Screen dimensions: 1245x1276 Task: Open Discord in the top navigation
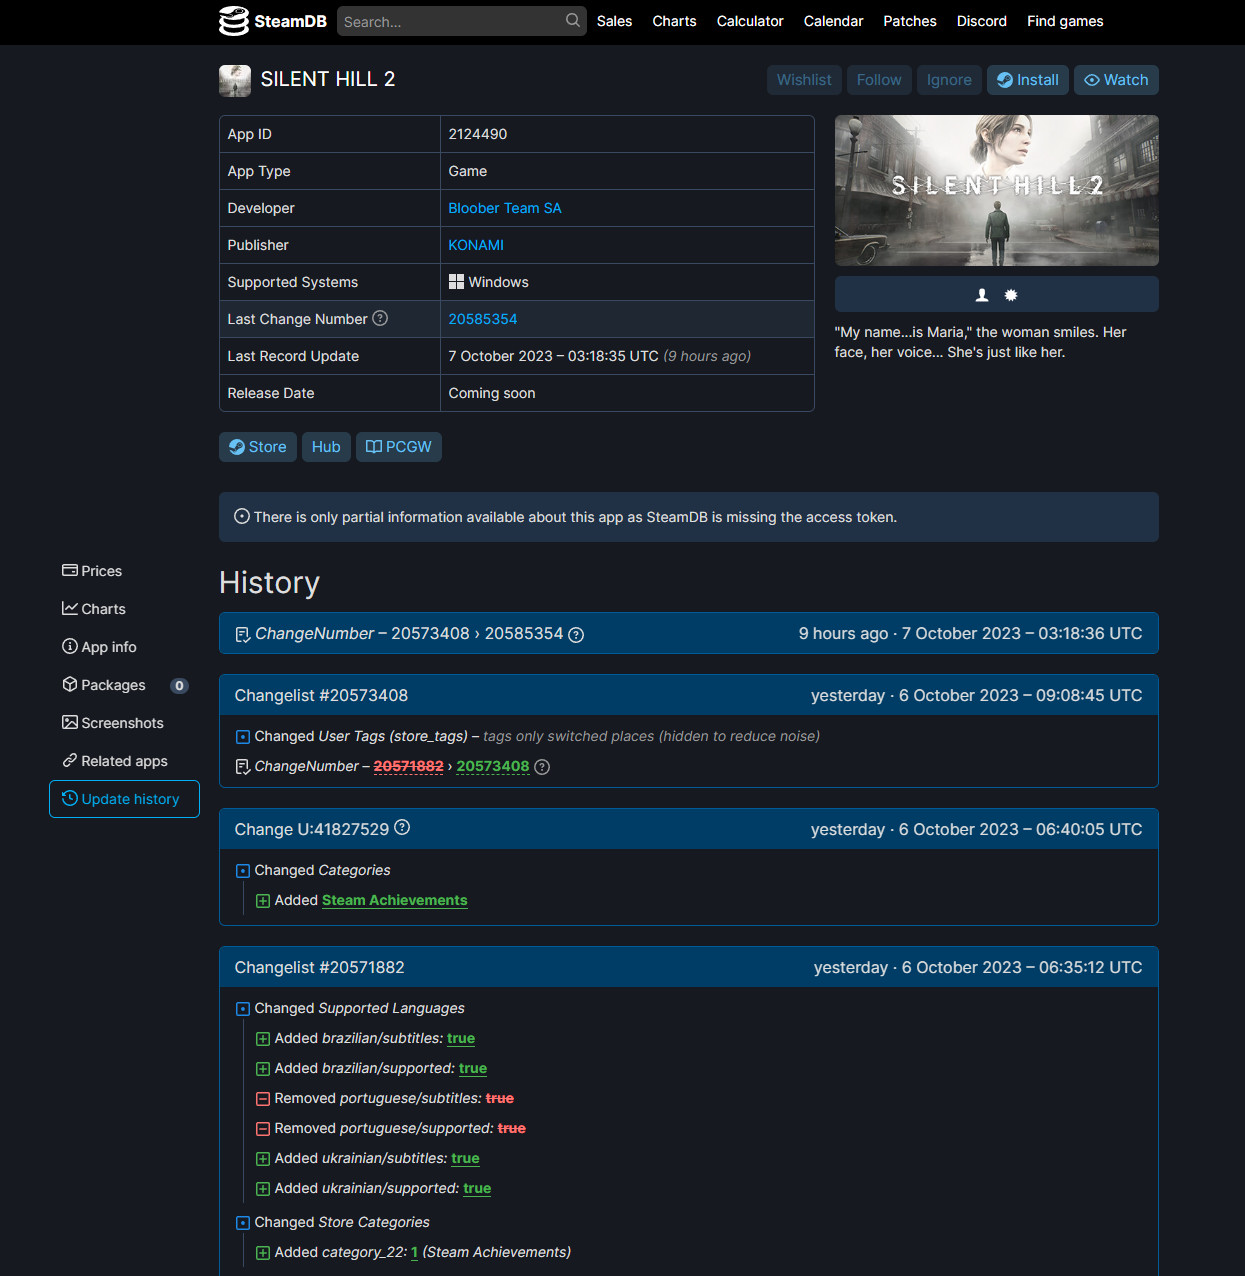[x=982, y=21]
